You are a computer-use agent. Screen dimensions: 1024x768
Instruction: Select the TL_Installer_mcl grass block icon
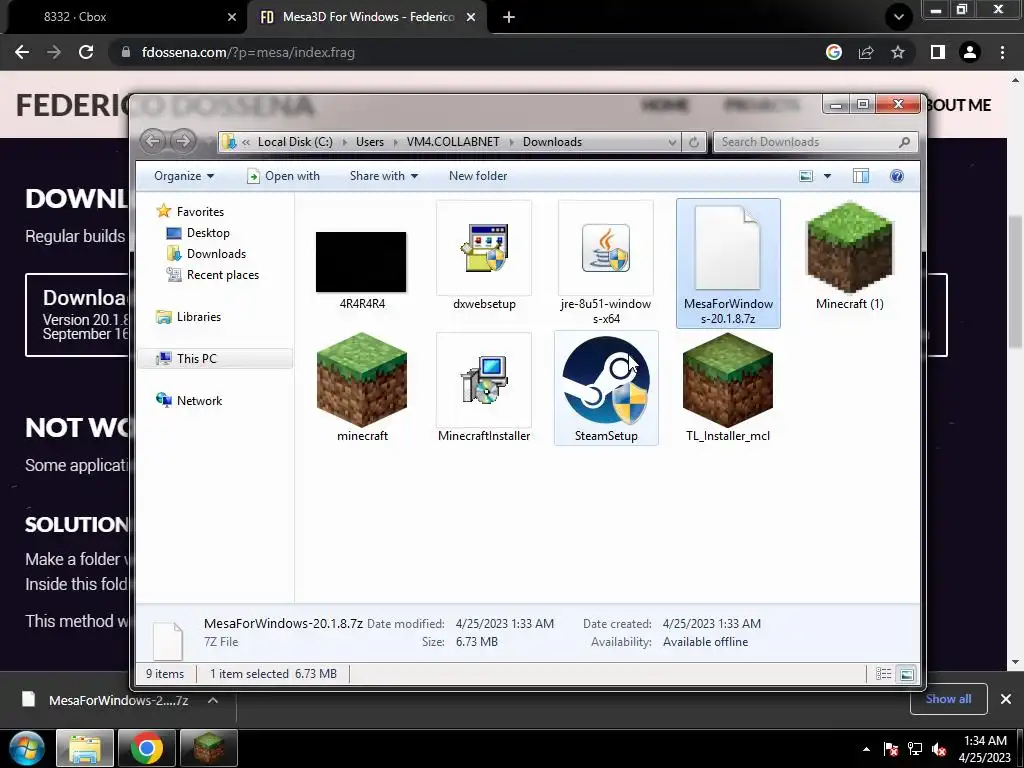click(x=728, y=380)
